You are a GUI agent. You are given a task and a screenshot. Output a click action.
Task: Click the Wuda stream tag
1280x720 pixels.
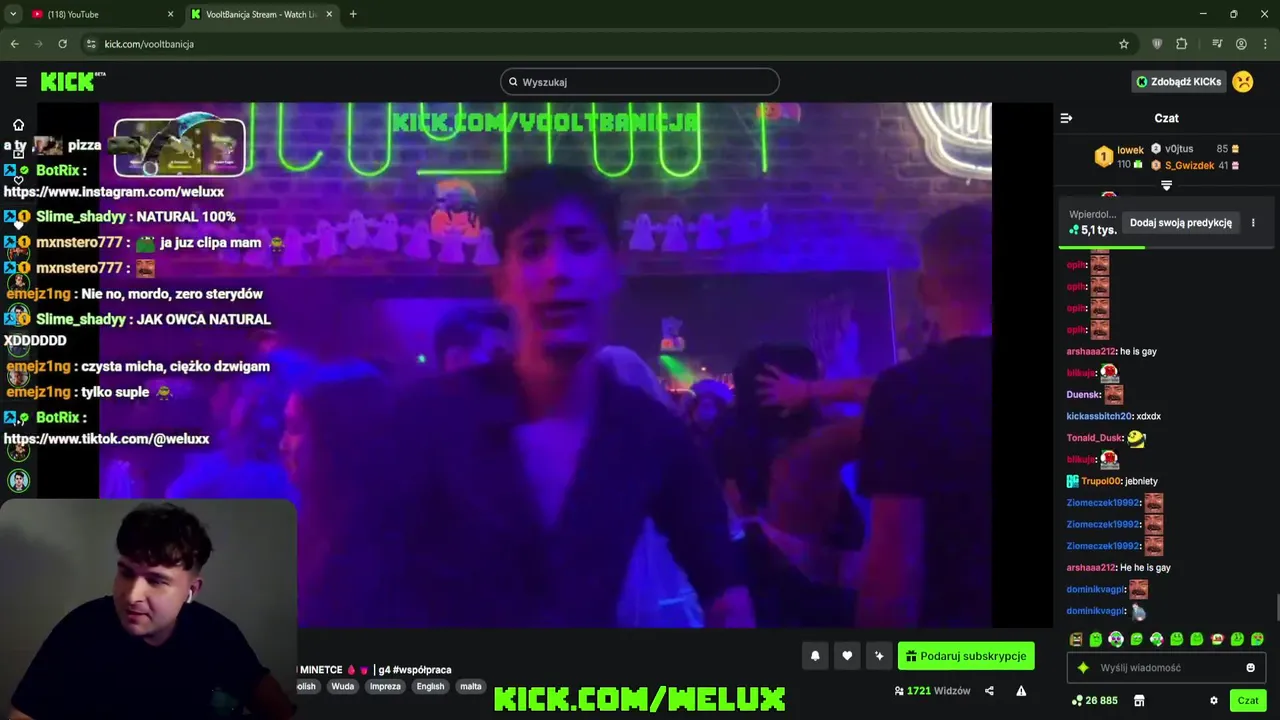[x=343, y=686]
